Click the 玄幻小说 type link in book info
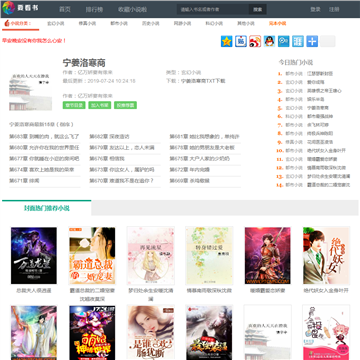 [x=191, y=72]
